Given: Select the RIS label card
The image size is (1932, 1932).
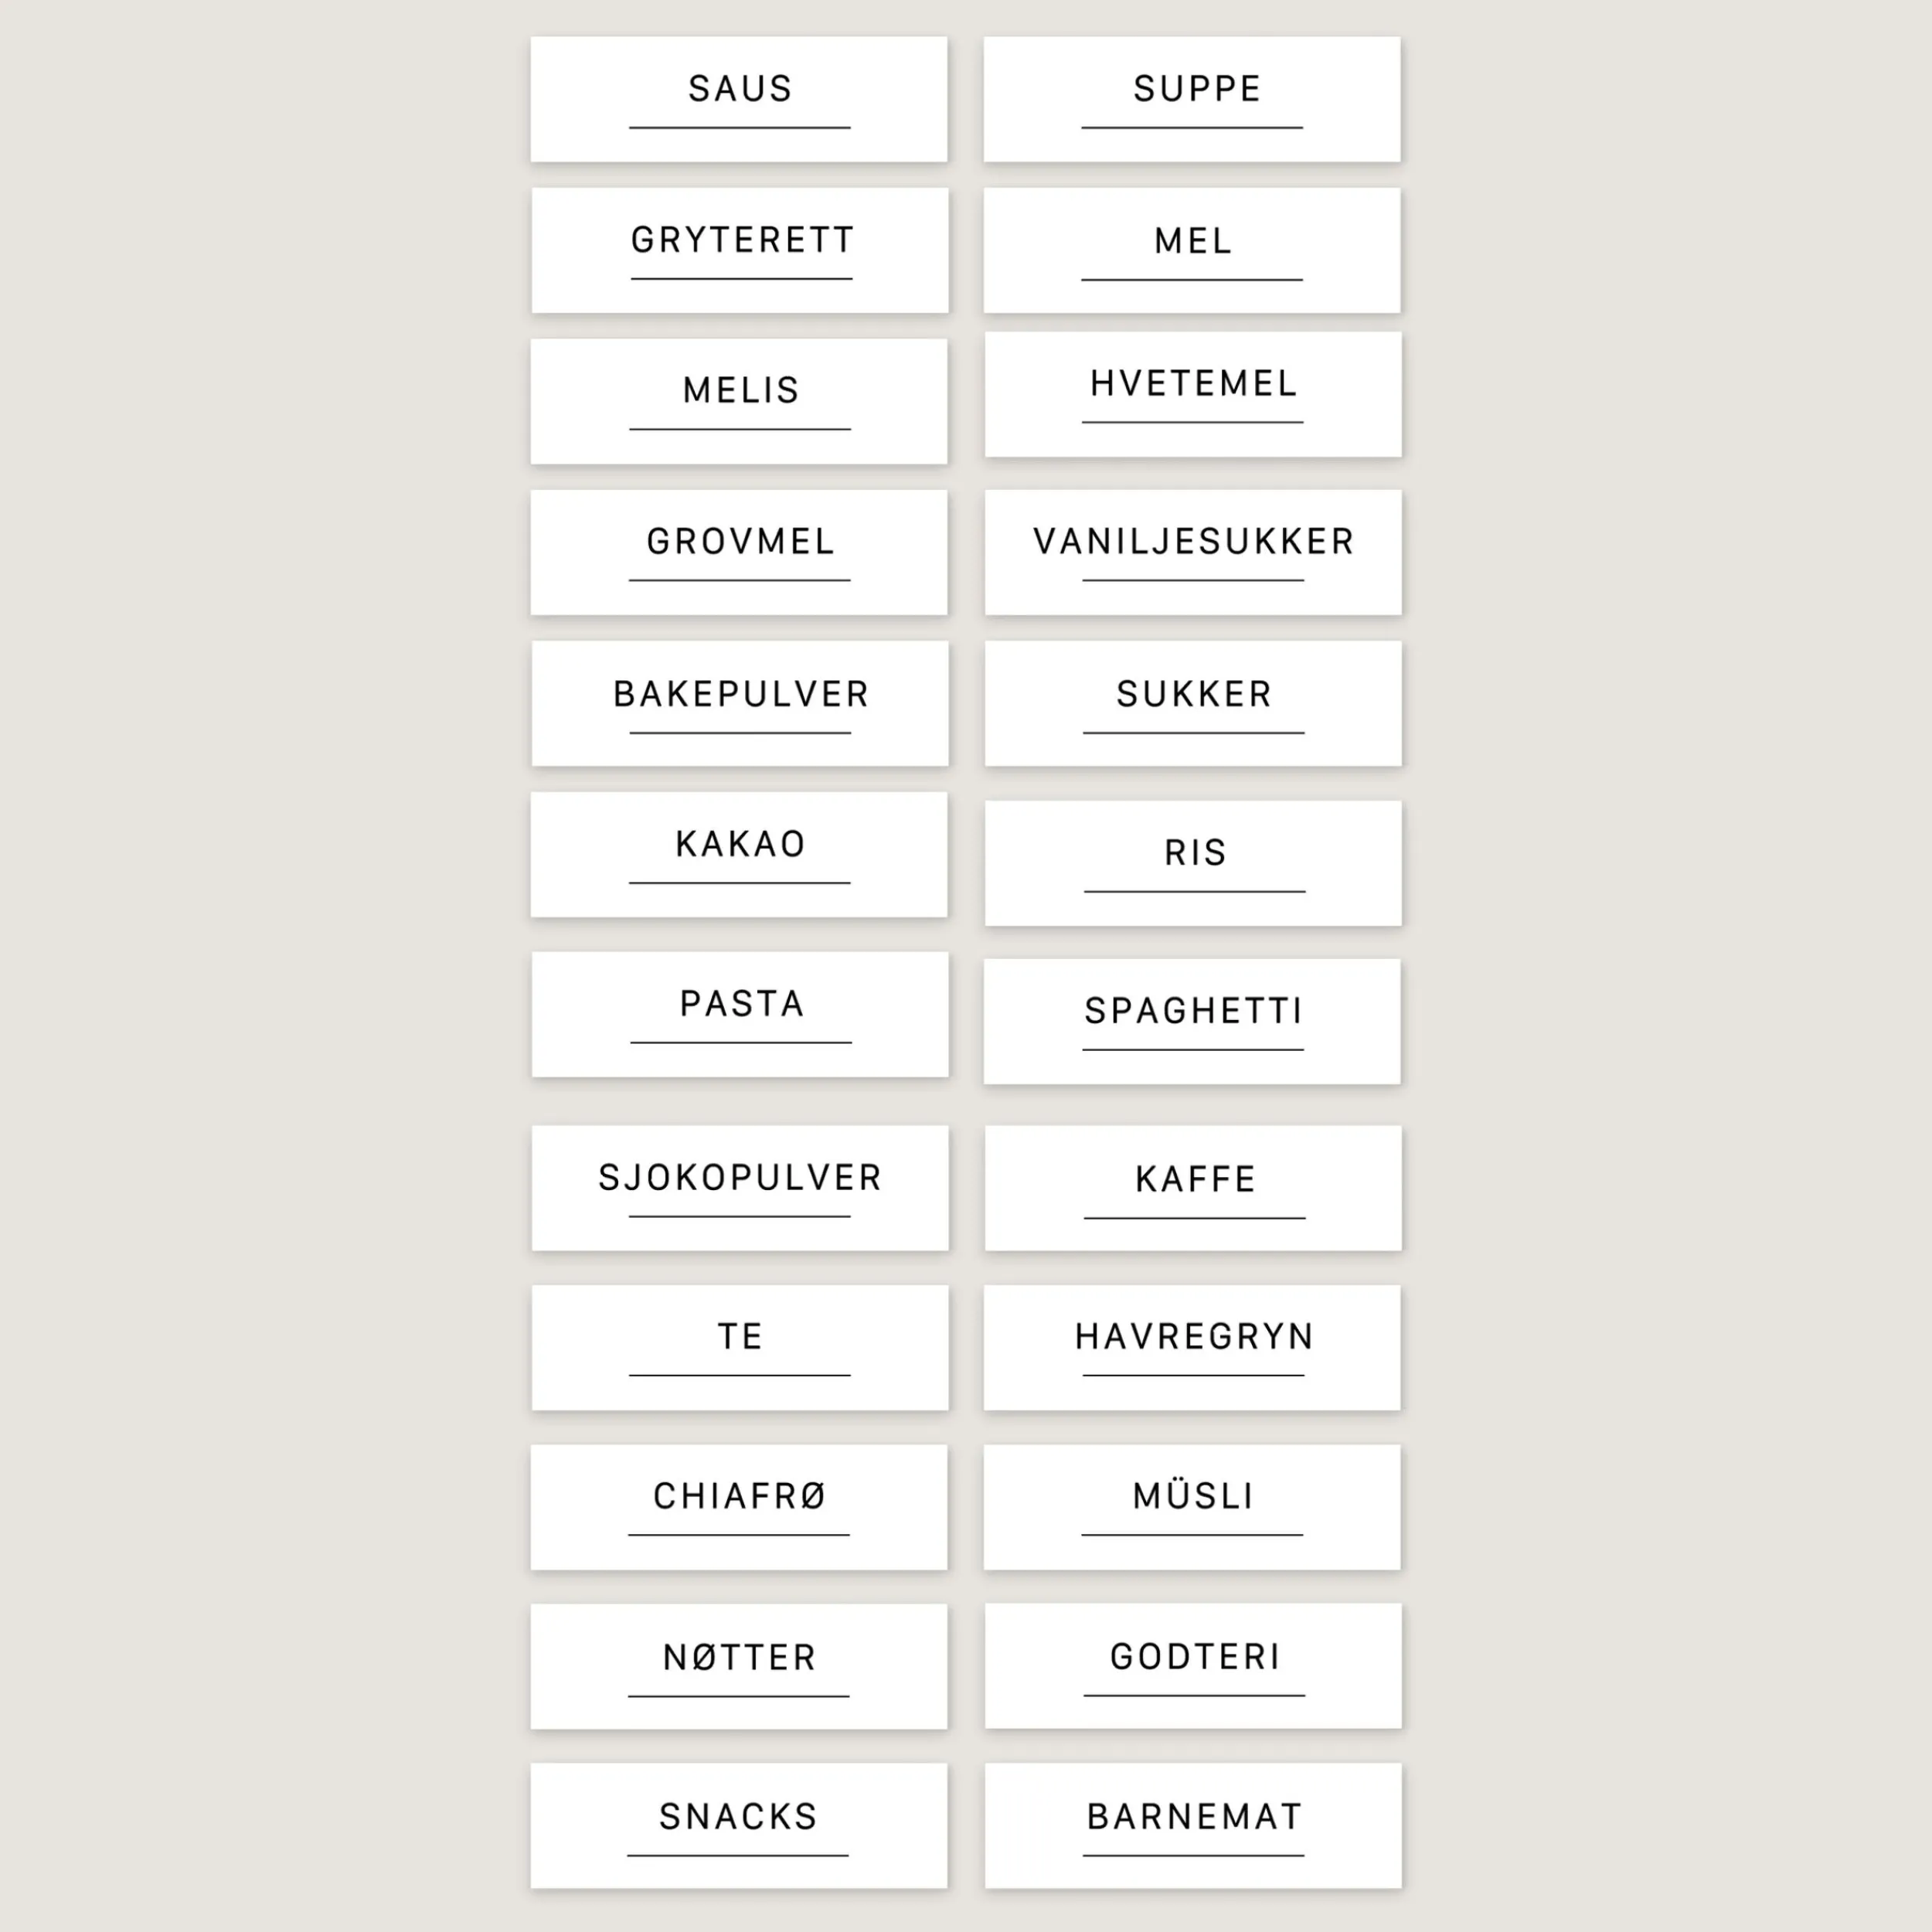Looking at the screenshot, I should coord(1193,862).
